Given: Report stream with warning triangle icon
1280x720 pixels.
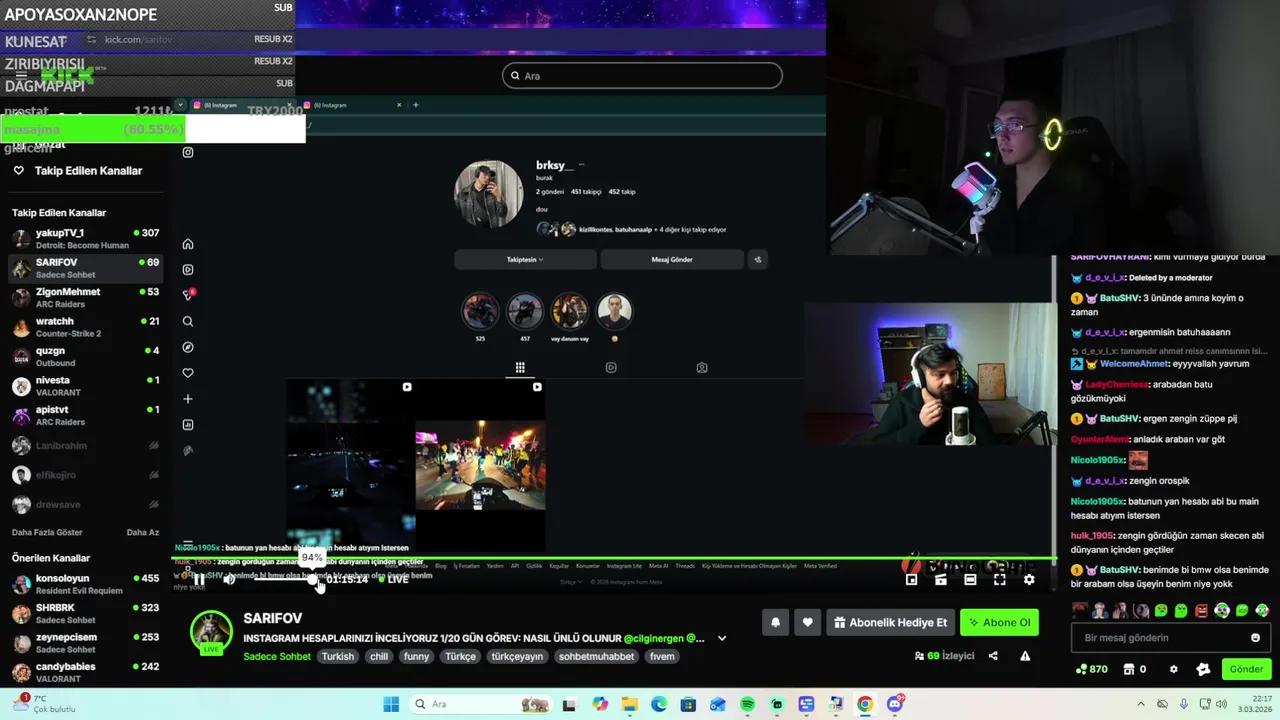Looking at the screenshot, I should click(1025, 656).
